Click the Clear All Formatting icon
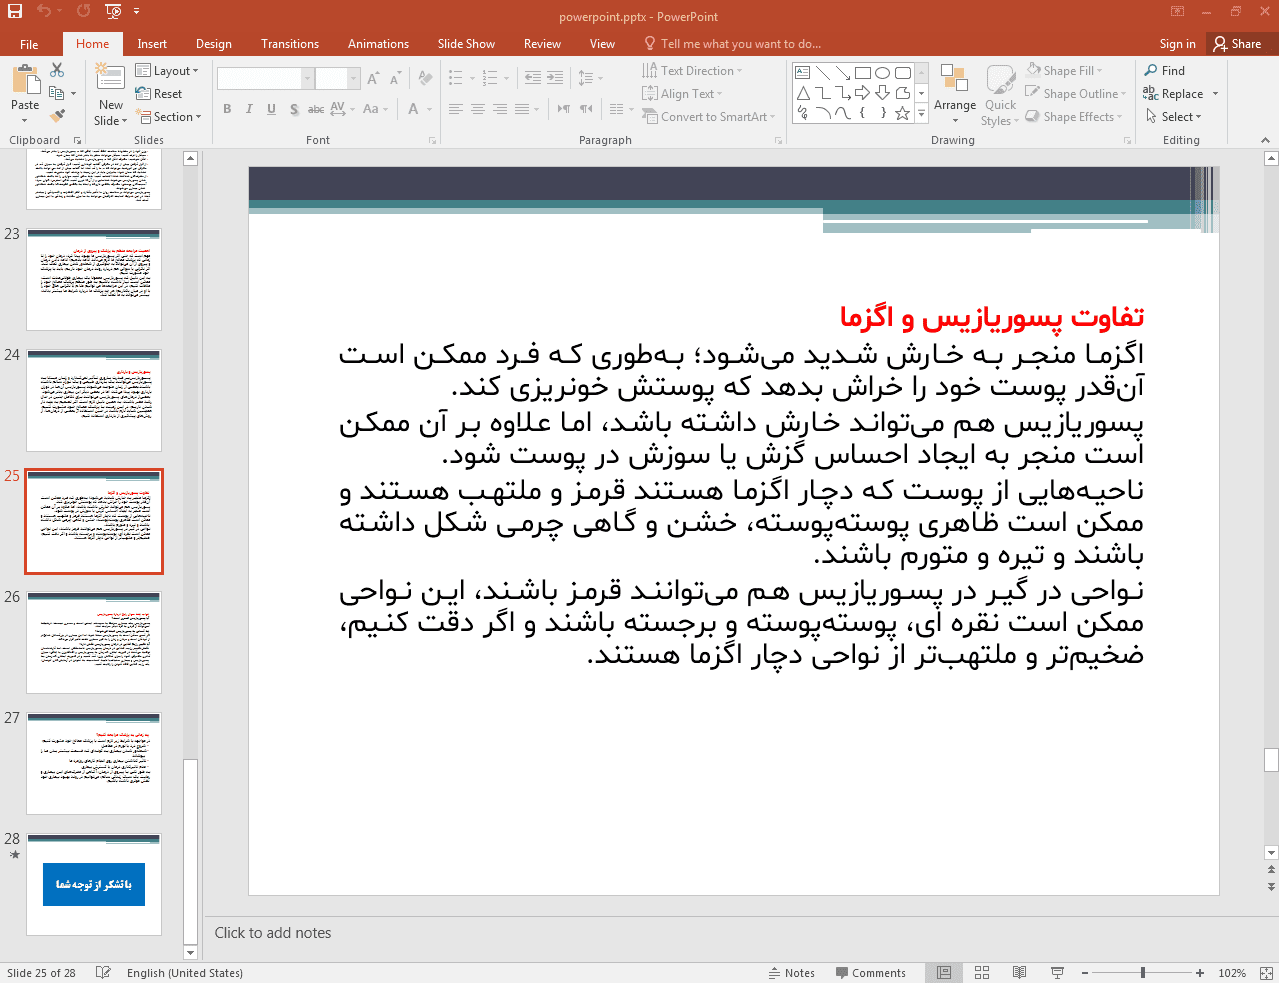The height and width of the screenshot is (983, 1279). pyautogui.click(x=425, y=79)
